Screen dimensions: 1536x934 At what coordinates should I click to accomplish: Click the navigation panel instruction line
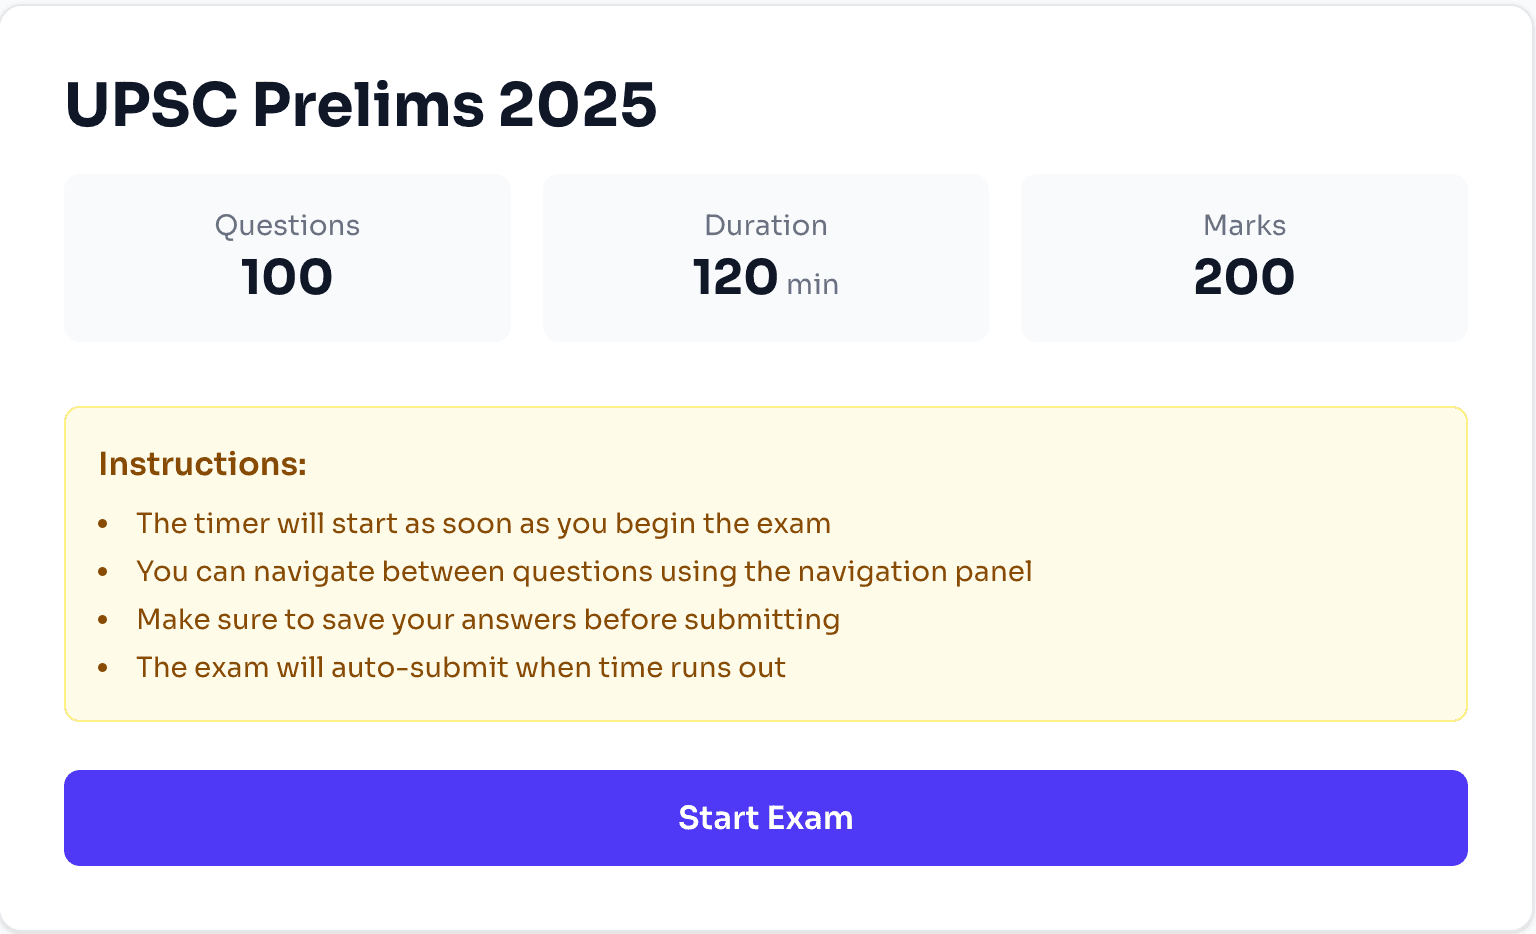(x=584, y=571)
